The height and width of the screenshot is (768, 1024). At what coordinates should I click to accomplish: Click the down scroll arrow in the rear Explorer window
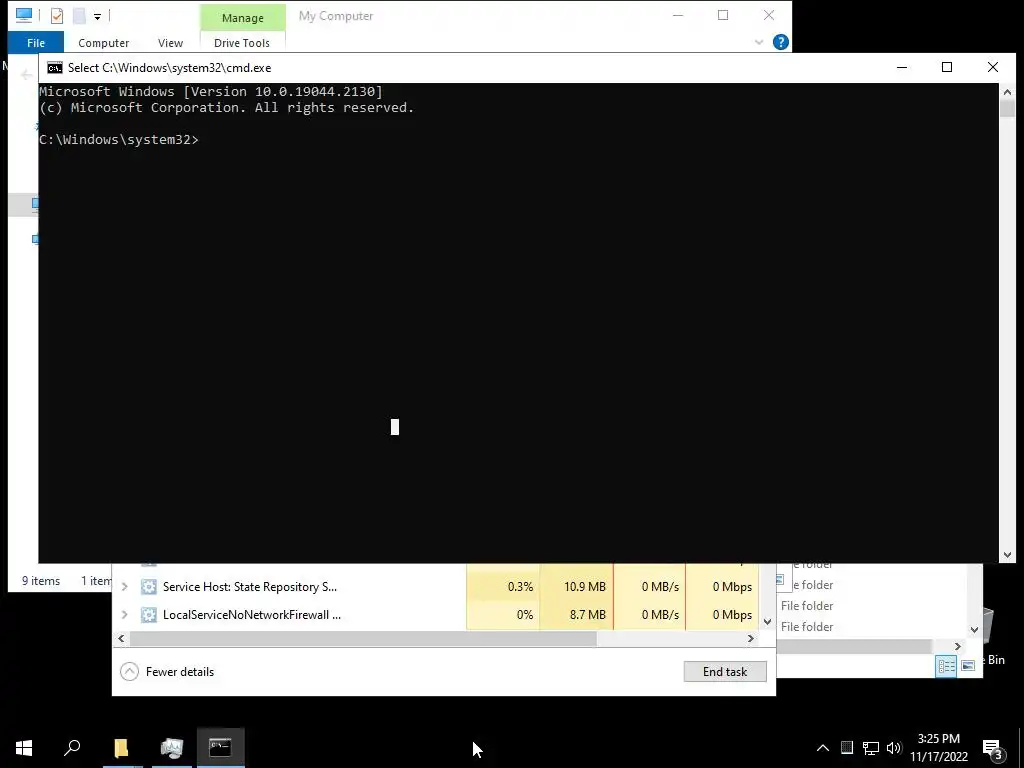[x=974, y=630]
